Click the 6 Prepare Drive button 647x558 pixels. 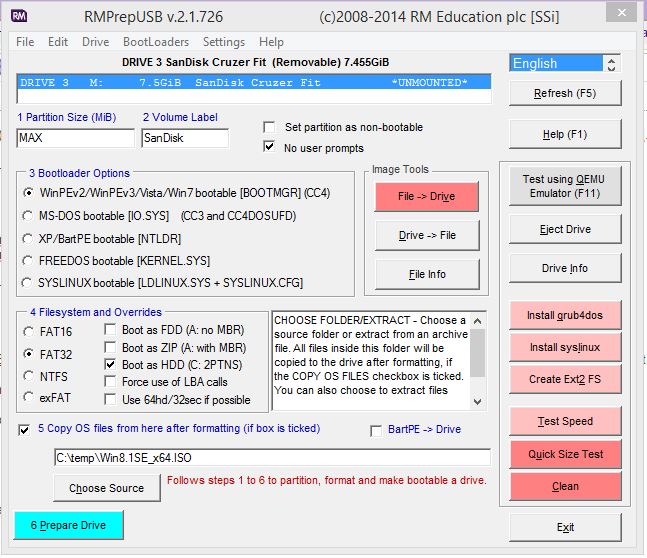point(68,525)
